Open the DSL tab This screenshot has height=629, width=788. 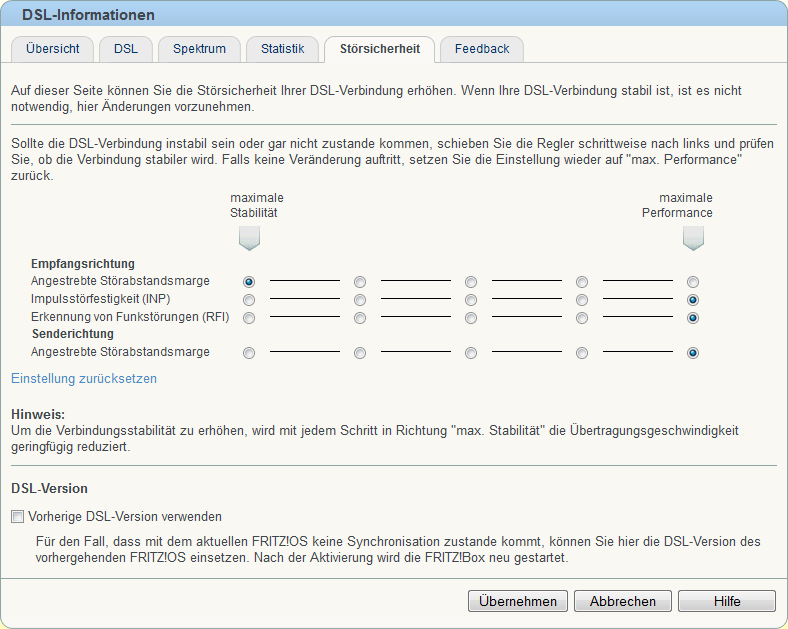[126, 49]
